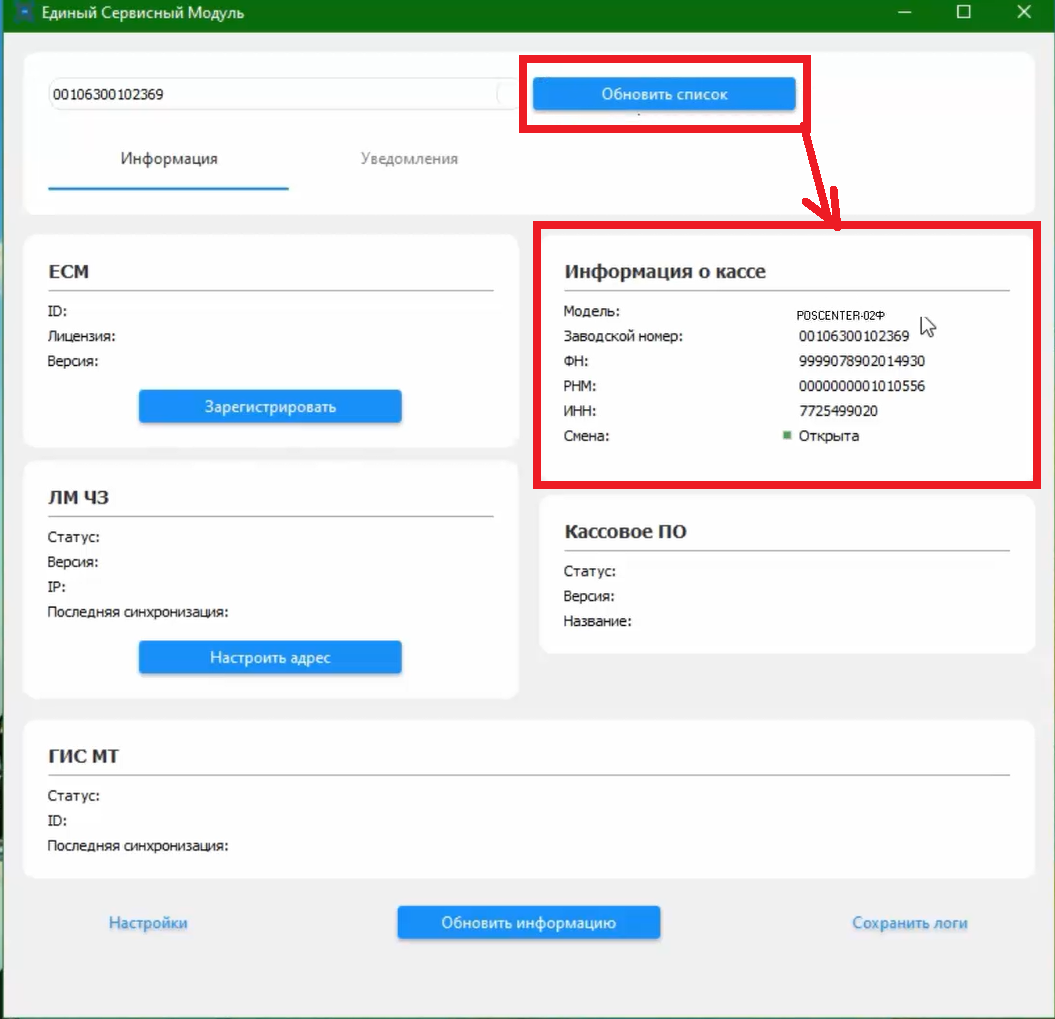Click the app icon in the title bar
This screenshot has height=1019, width=1055.
click(x=23, y=12)
